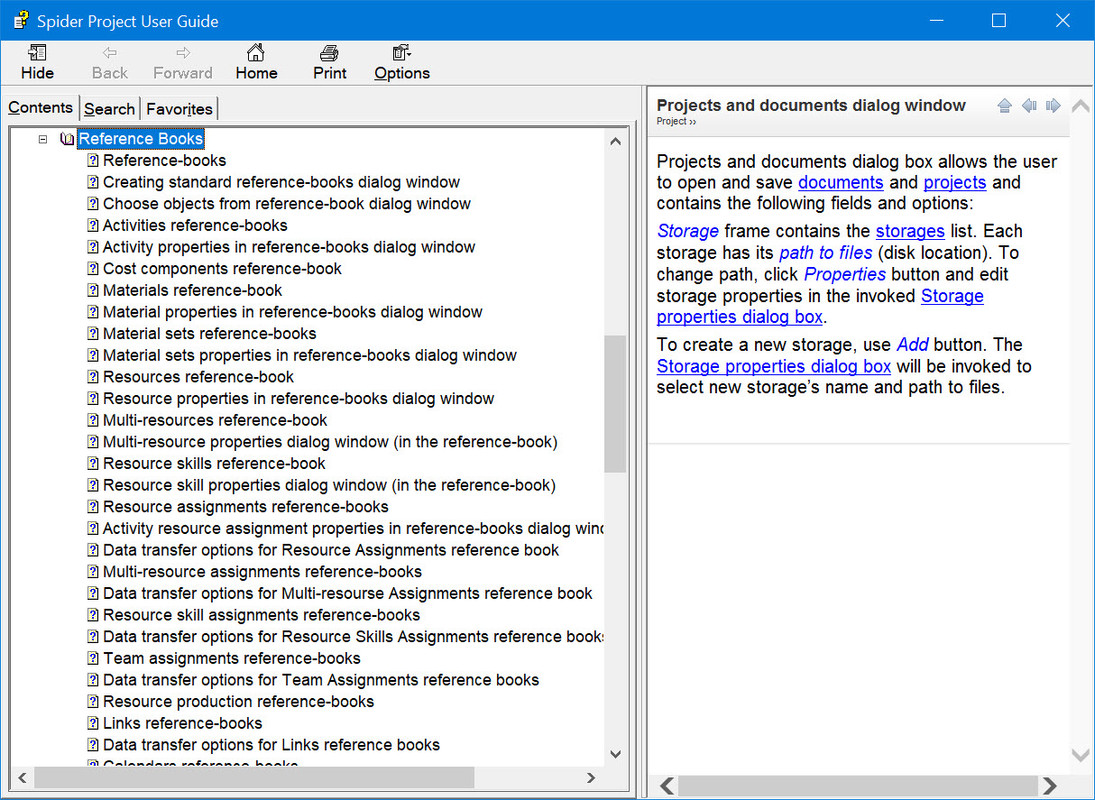Click topic icon beside Materials reference-book
The image size is (1095, 800).
(x=93, y=290)
